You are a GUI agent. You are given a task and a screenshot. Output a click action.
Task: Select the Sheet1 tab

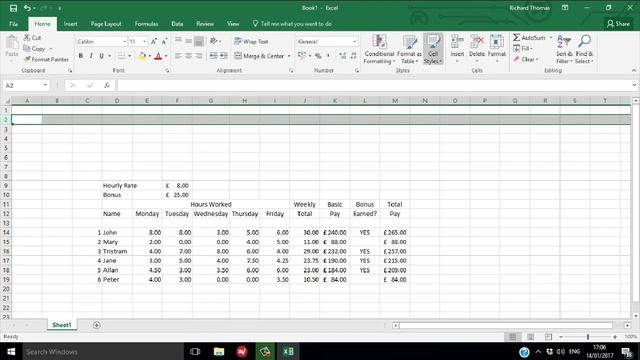[x=62, y=325]
